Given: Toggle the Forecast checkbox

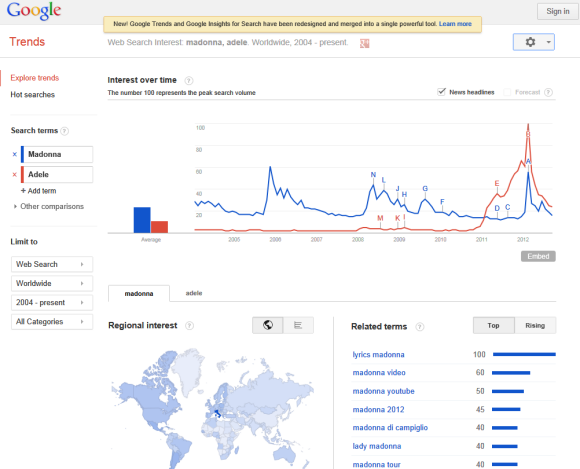Looking at the screenshot, I should pos(507,92).
